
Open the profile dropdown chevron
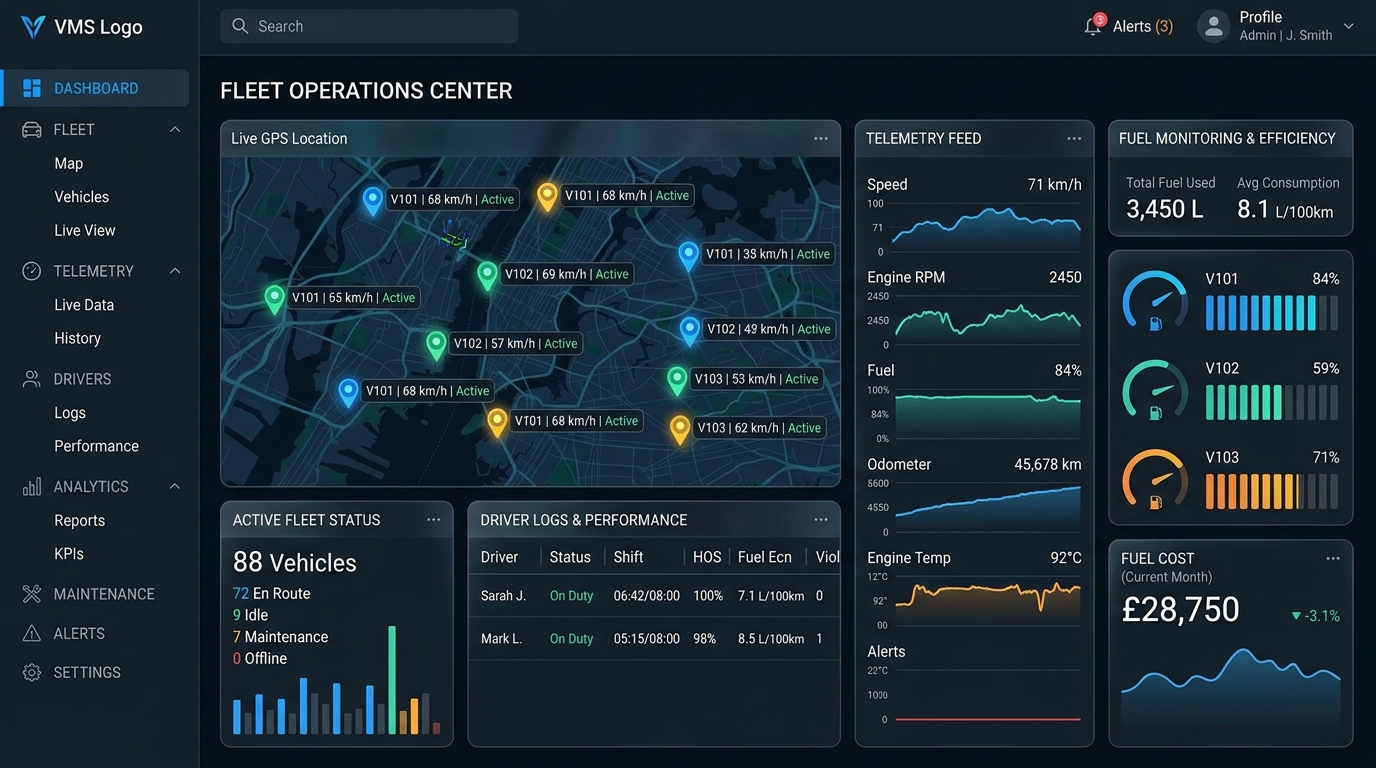pos(1348,27)
